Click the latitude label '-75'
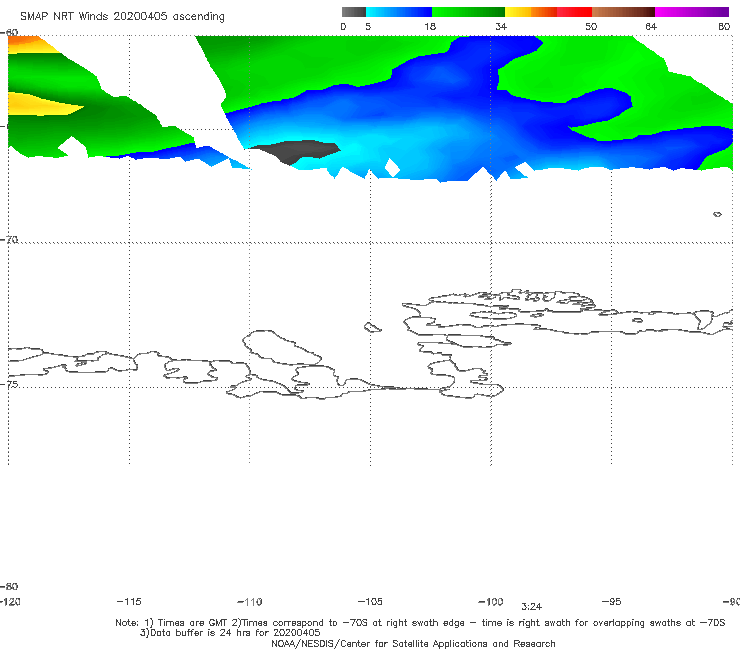 point(9,384)
